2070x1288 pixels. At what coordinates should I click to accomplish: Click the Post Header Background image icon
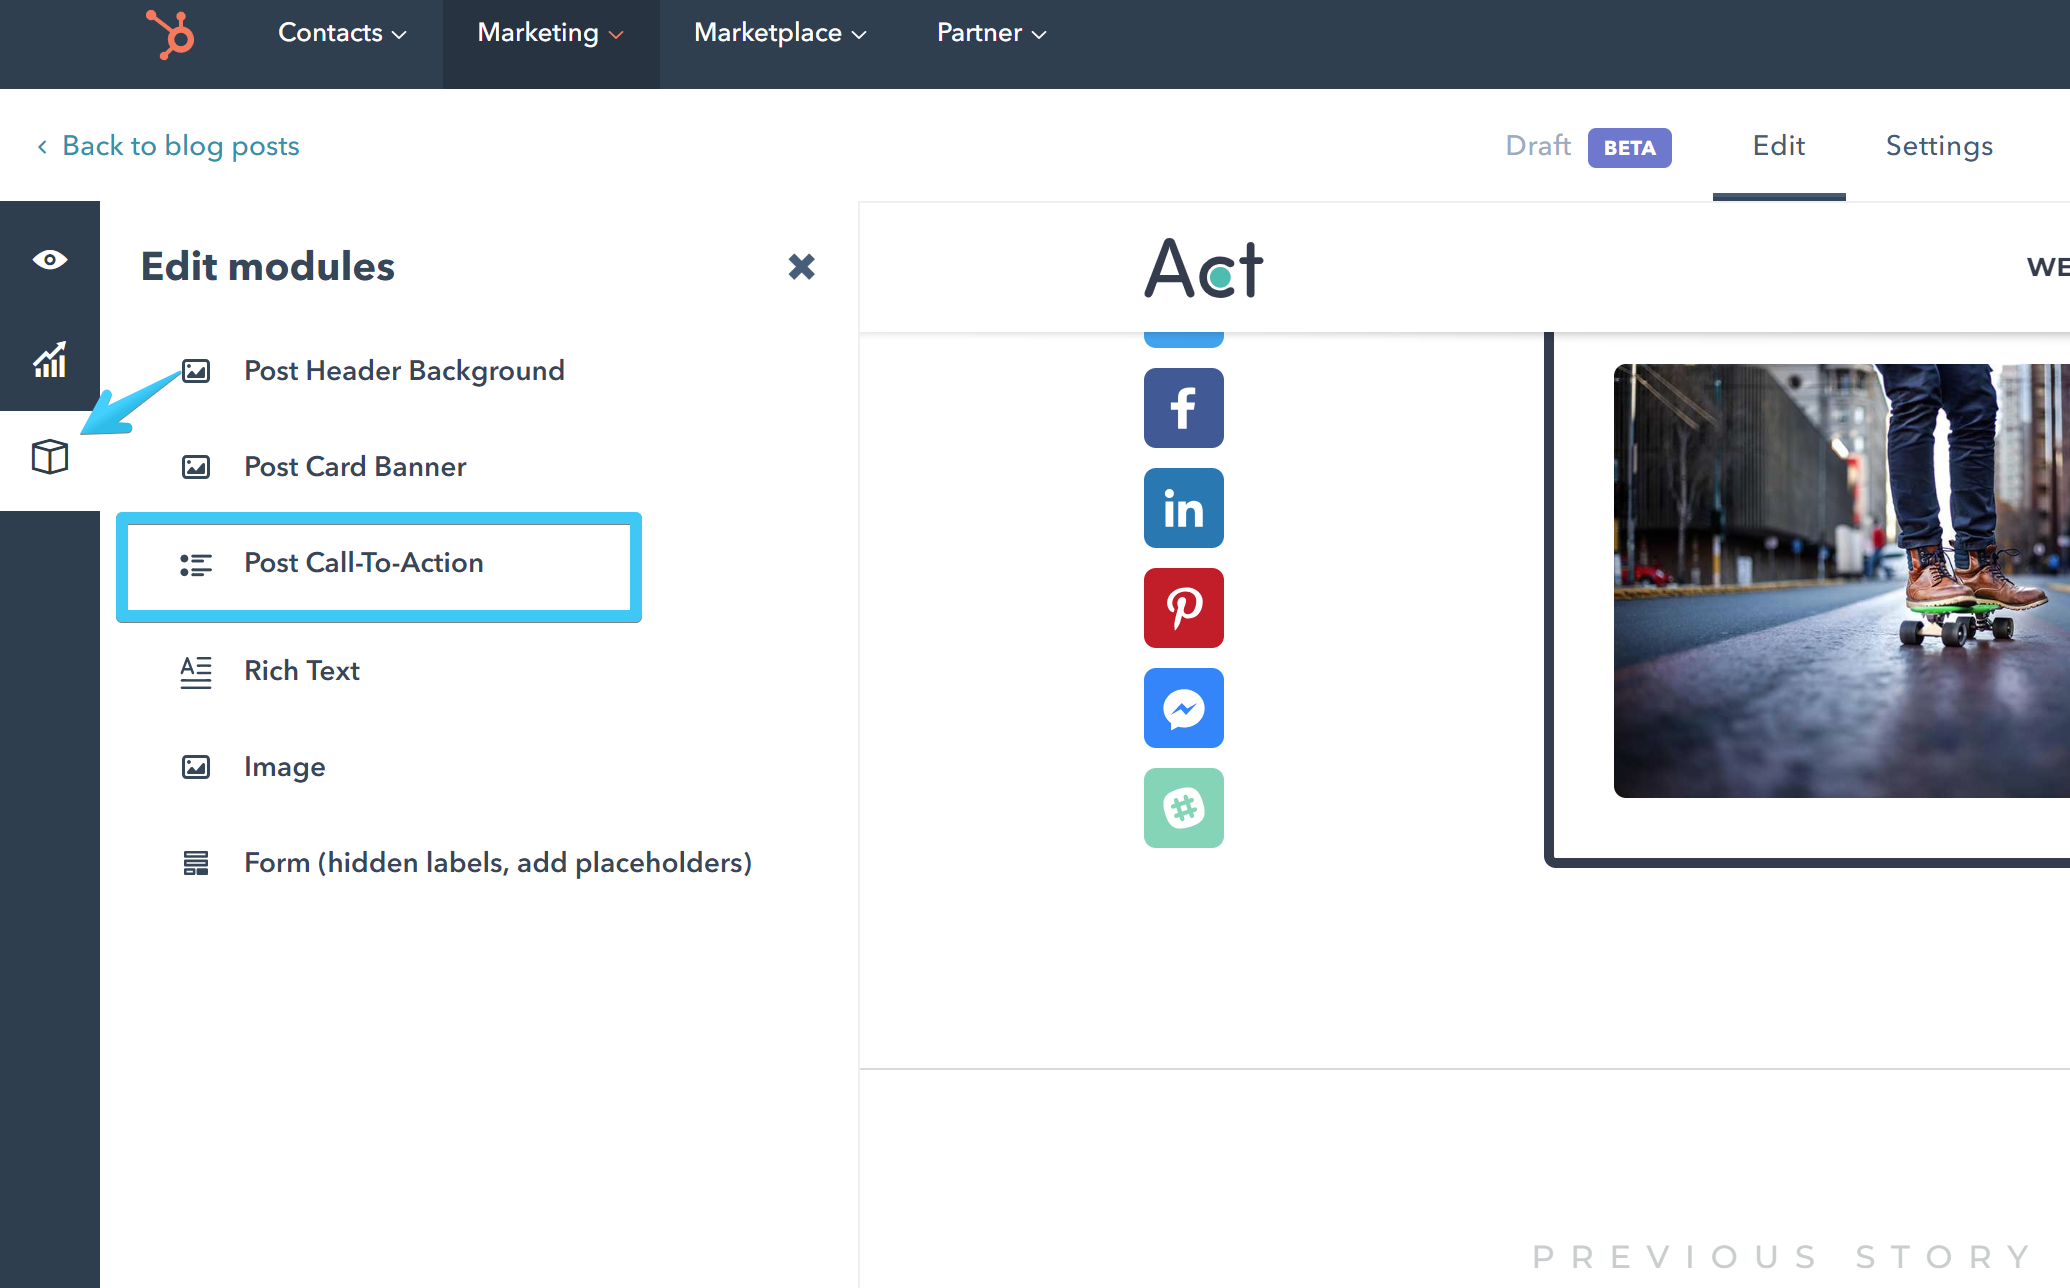[196, 370]
